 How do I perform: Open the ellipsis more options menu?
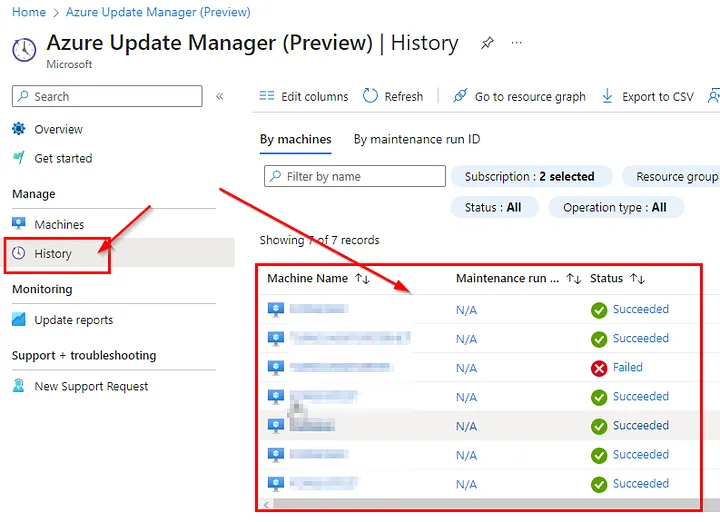coord(516,44)
